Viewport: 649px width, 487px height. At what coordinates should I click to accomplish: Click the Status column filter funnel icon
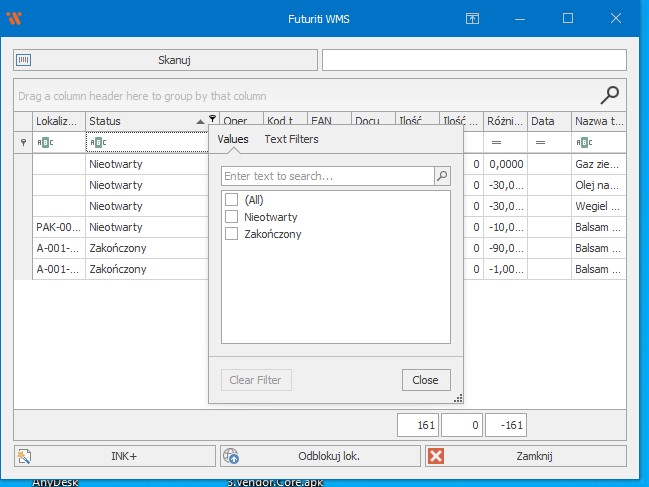[212, 120]
